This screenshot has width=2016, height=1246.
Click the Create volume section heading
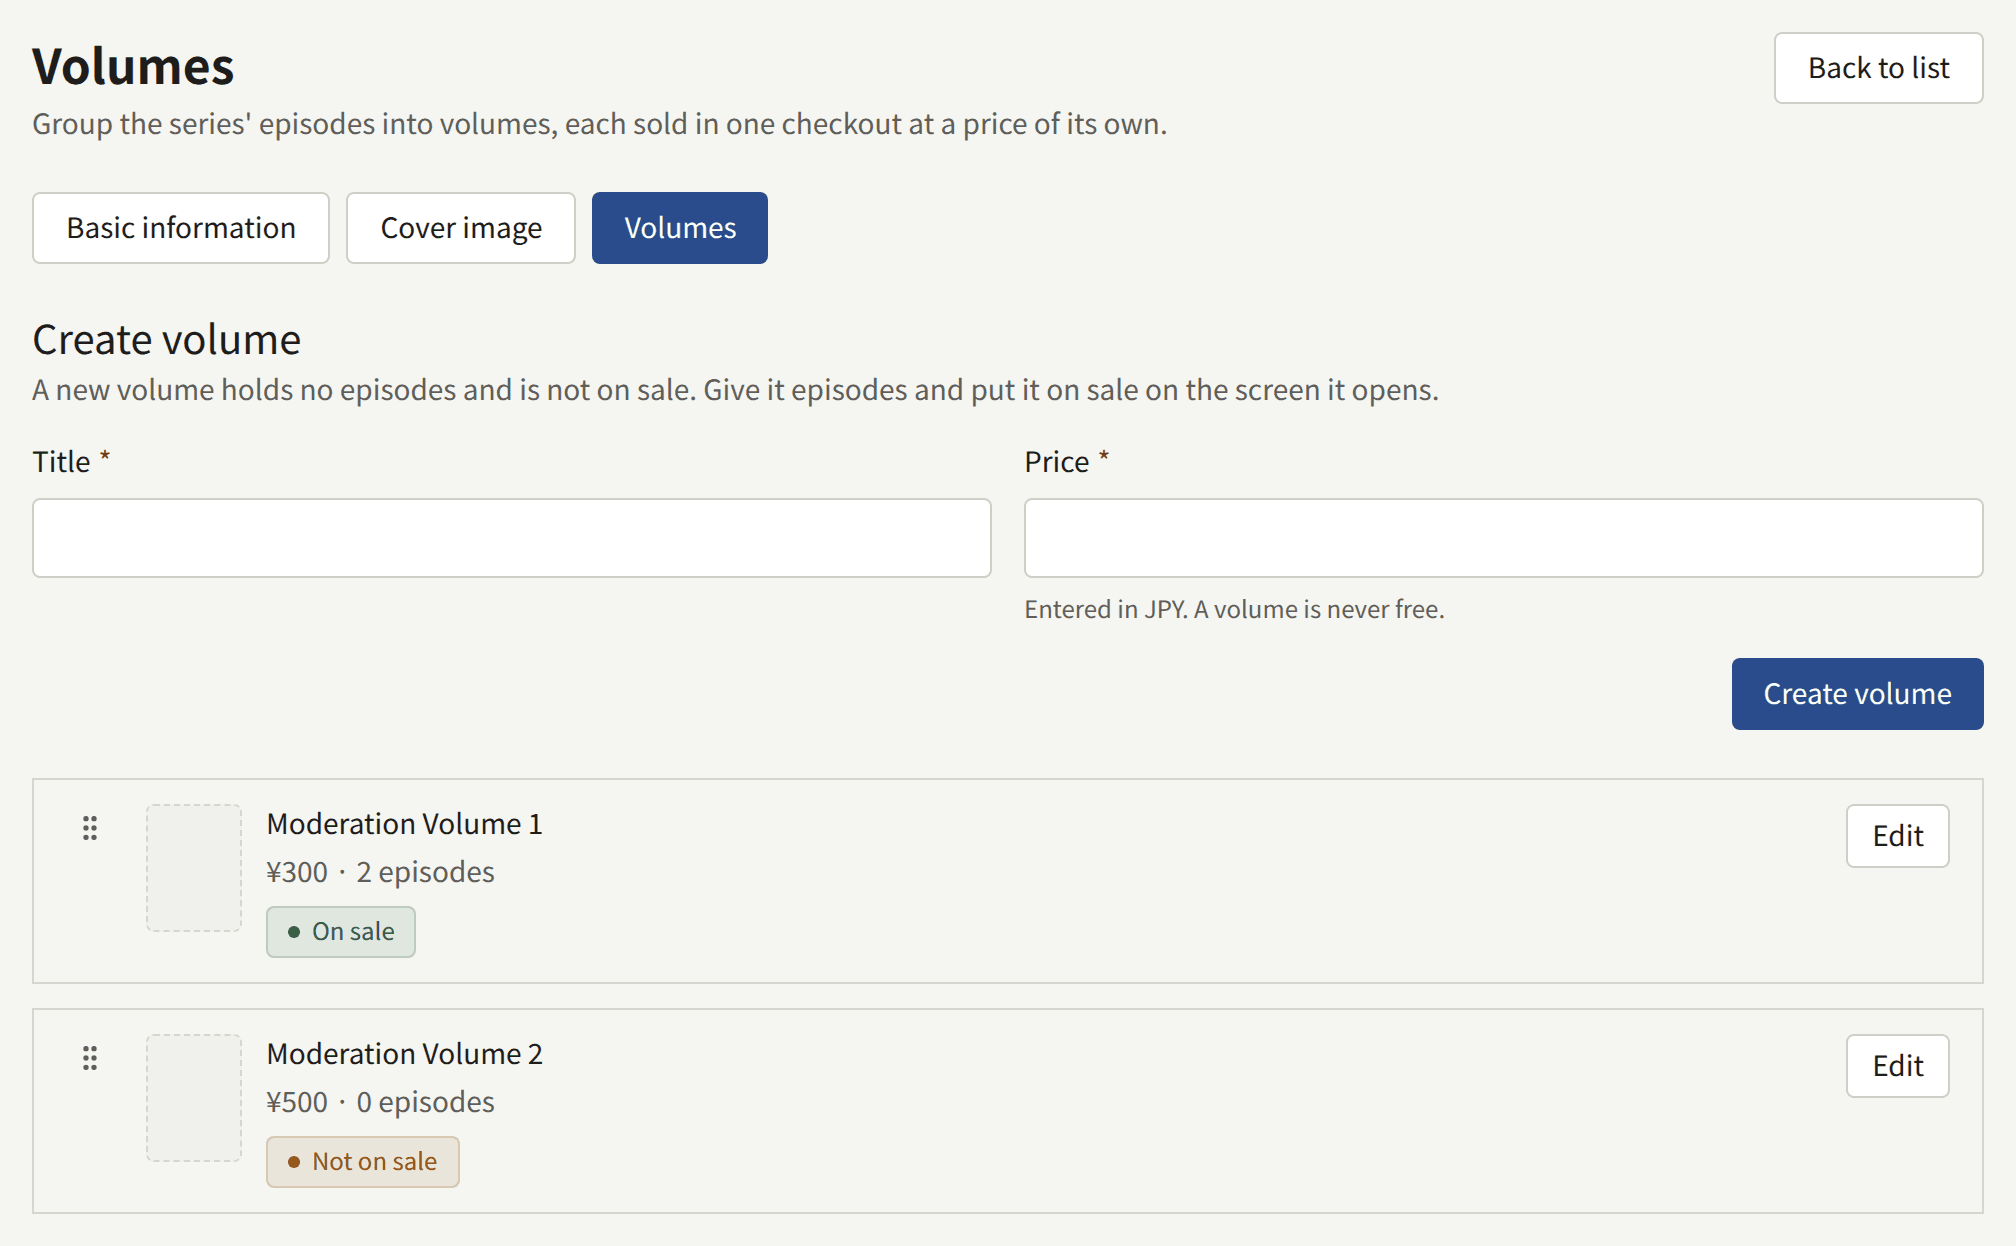coord(166,340)
